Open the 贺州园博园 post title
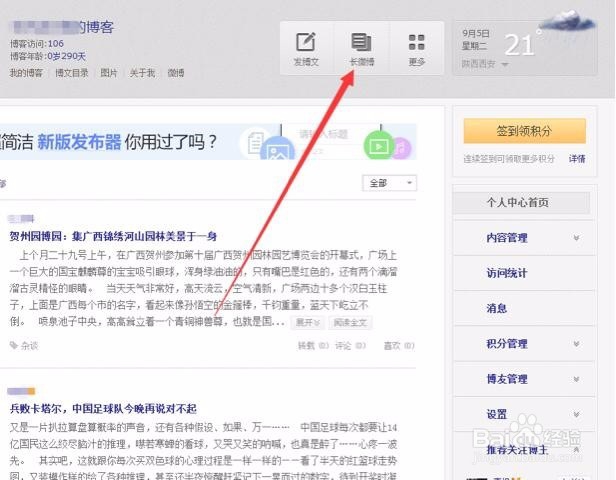This screenshot has width=616, height=480. 113,236
